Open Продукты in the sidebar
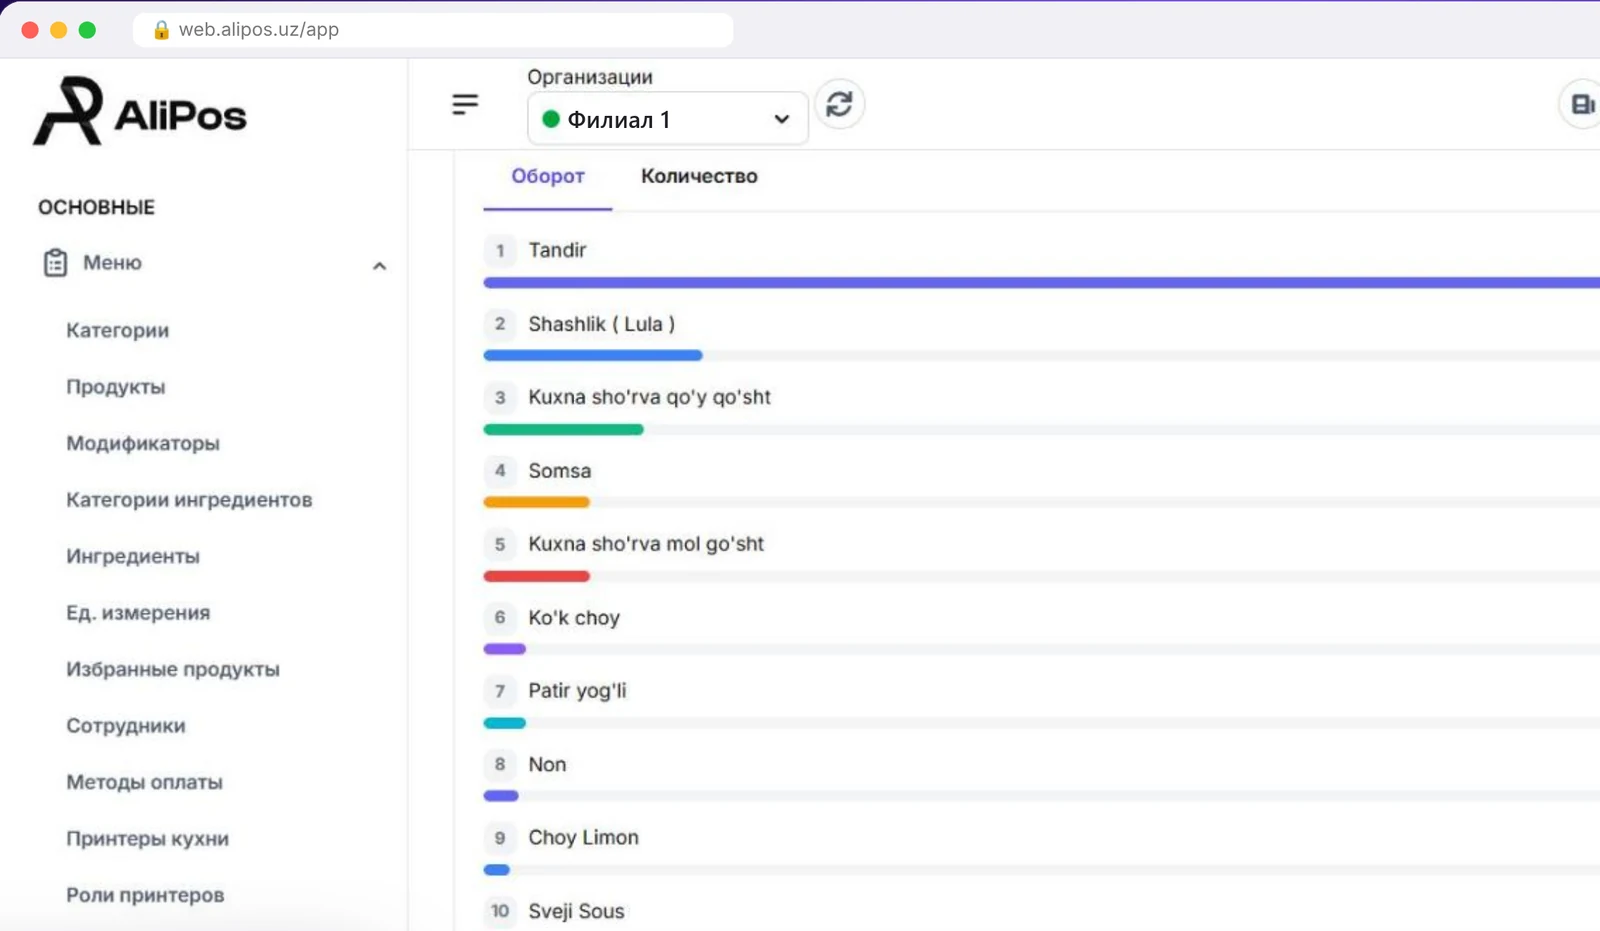 click(x=116, y=387)
